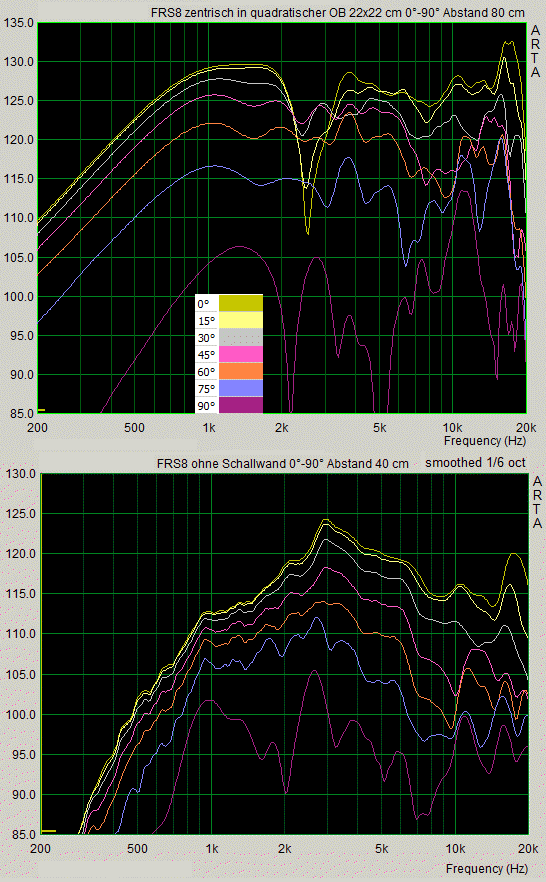Click the '100.0' y-axis value of bottom graph
The image size is (546, 882).
(x=21, y=715)
